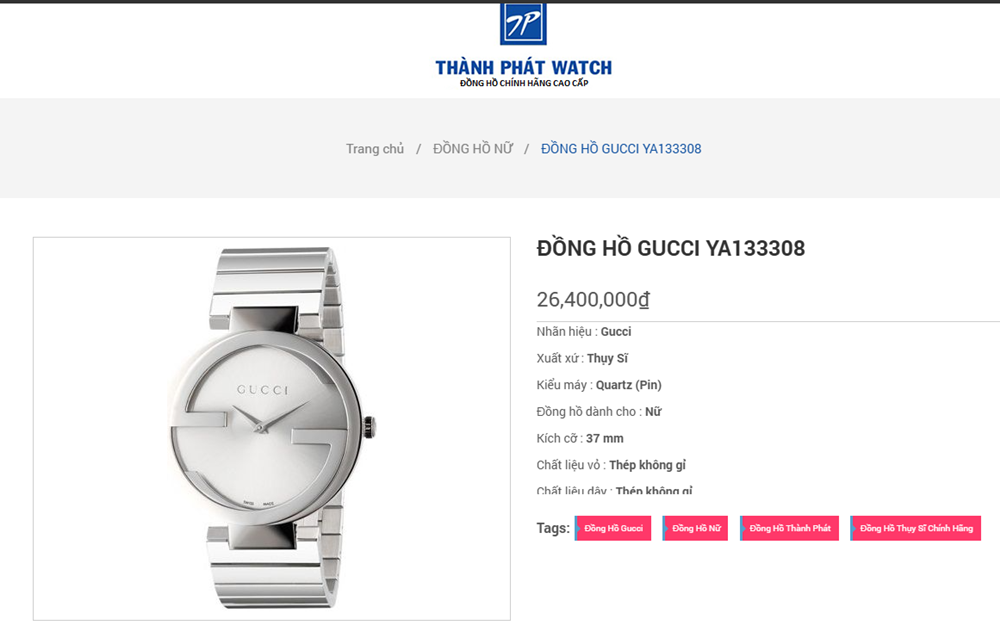Open the Trang chủ breadcrumb link
Screen dimensions: 1000x625
[375, 149]
